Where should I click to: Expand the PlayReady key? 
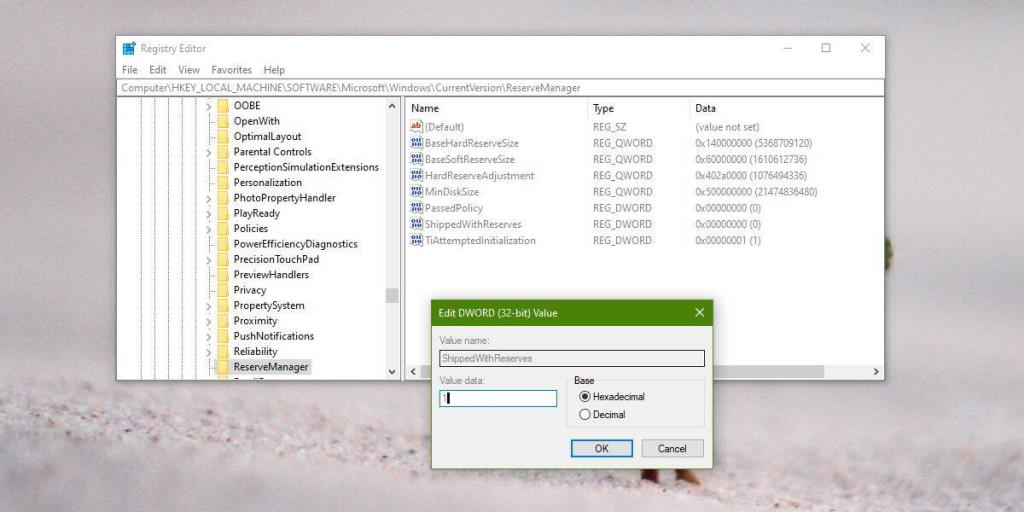point(208,214)
